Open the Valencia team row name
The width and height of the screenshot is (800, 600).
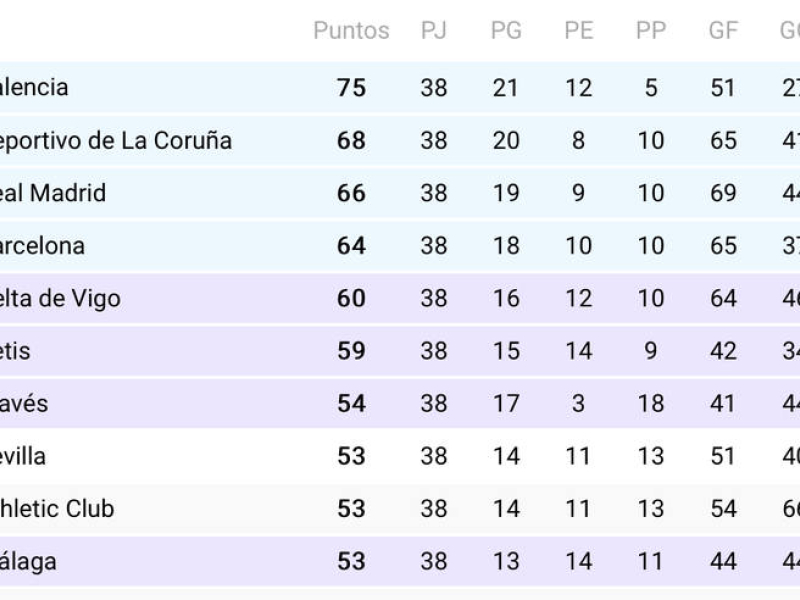(34, 88)
